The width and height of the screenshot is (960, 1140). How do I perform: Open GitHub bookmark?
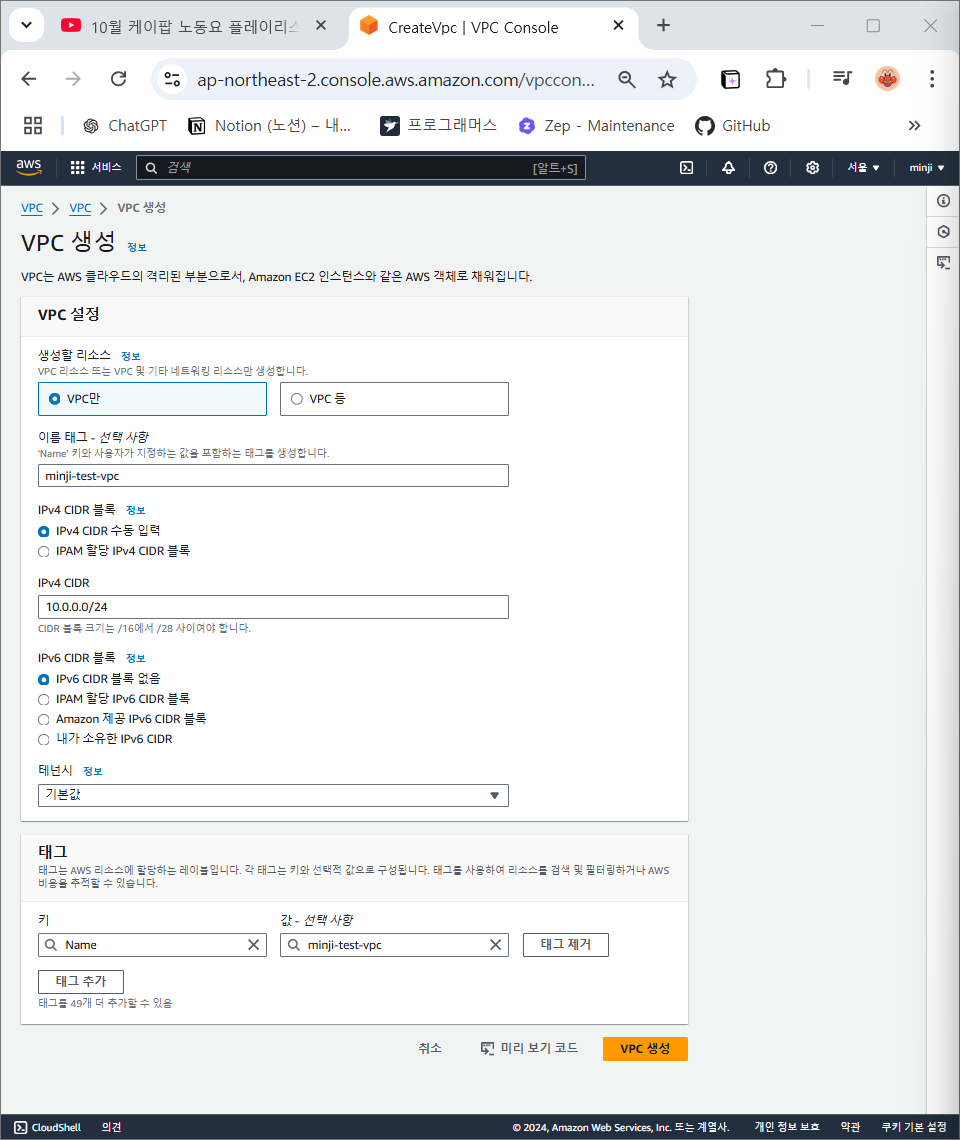(x=732, y=126)
